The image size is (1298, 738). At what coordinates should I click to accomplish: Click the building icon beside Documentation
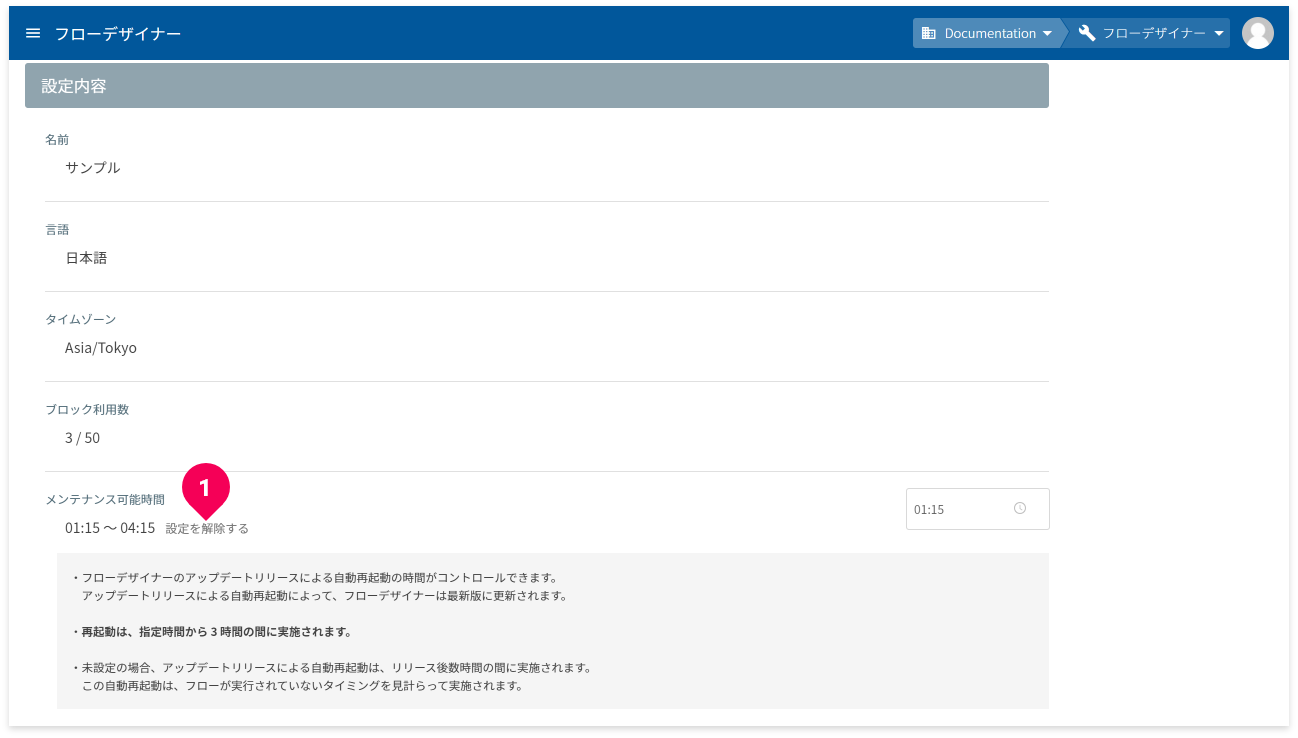(x=928, y=33)
